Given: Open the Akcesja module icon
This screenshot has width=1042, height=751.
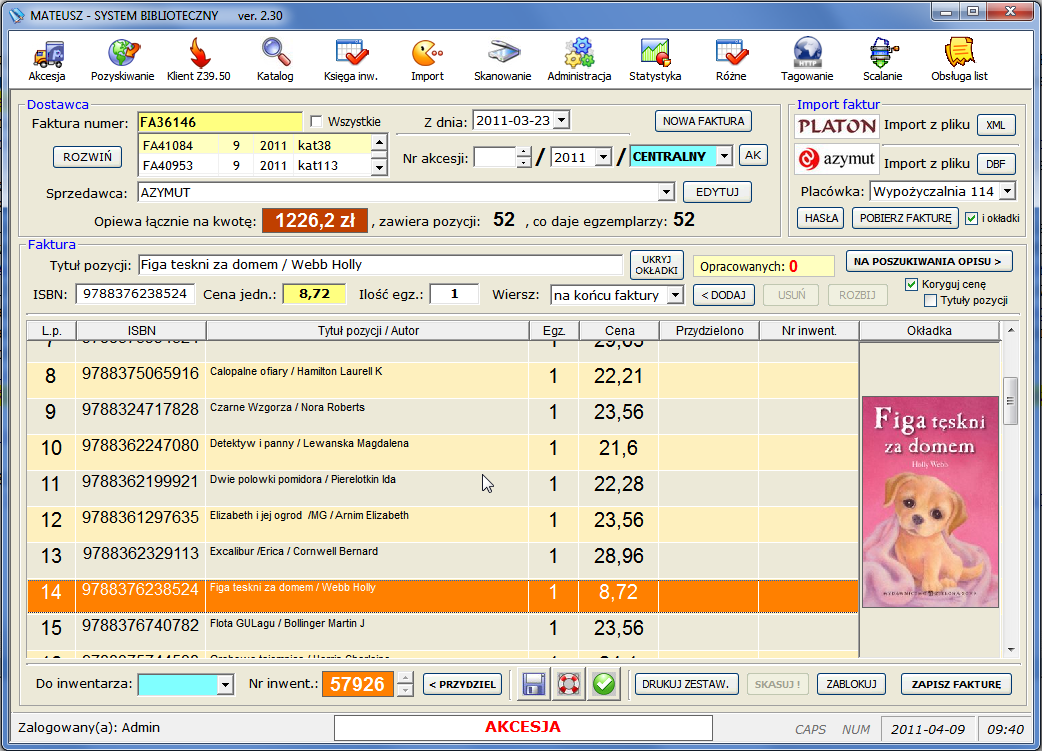Looking at the screenshot, I should pos(47,58).
